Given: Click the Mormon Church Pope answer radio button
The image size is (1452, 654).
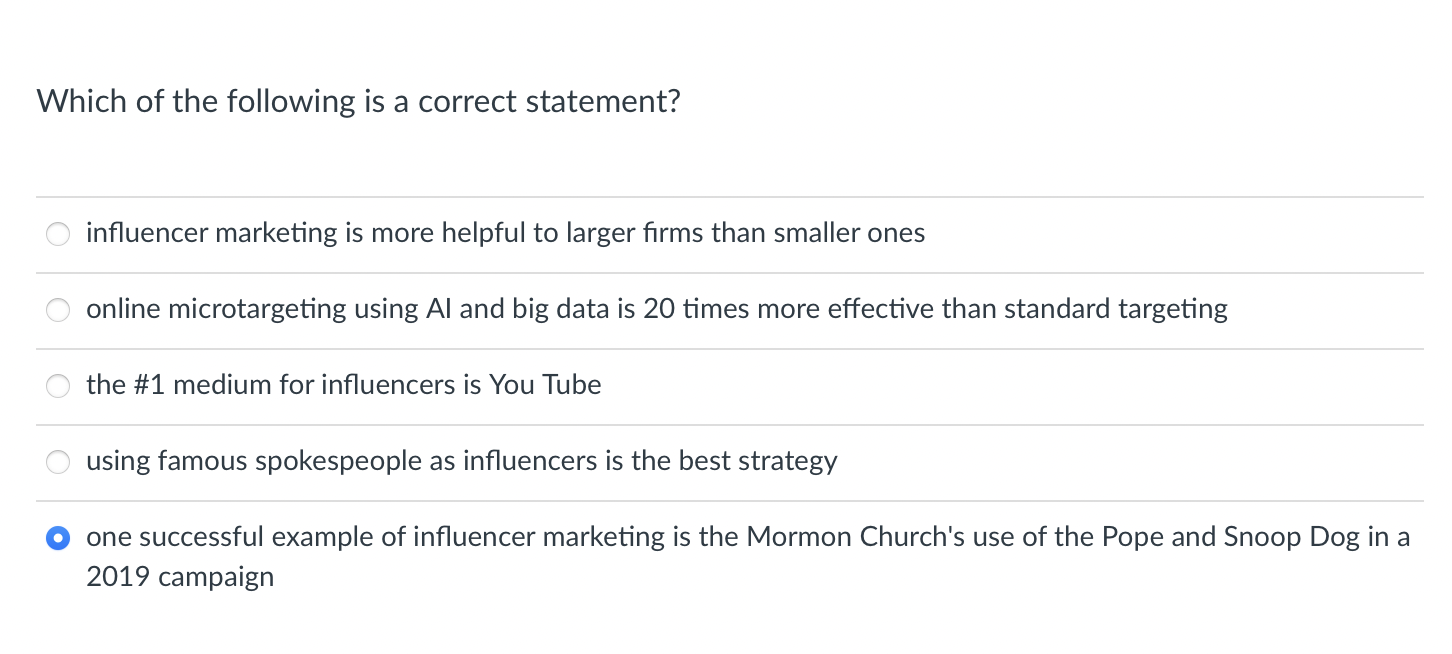Looking at the screenshot, I should click(58, 538).
